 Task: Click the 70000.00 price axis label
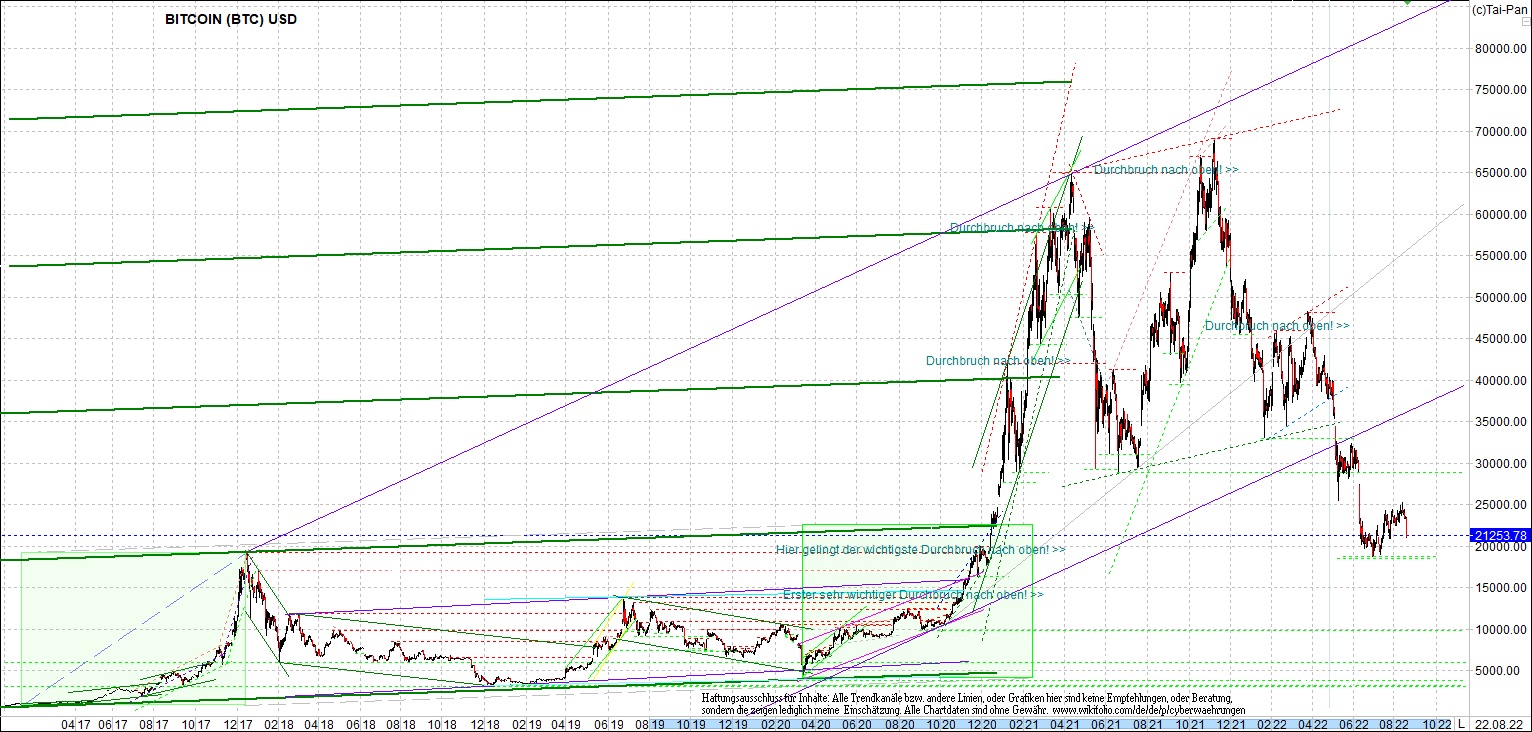click(1500, 131)
